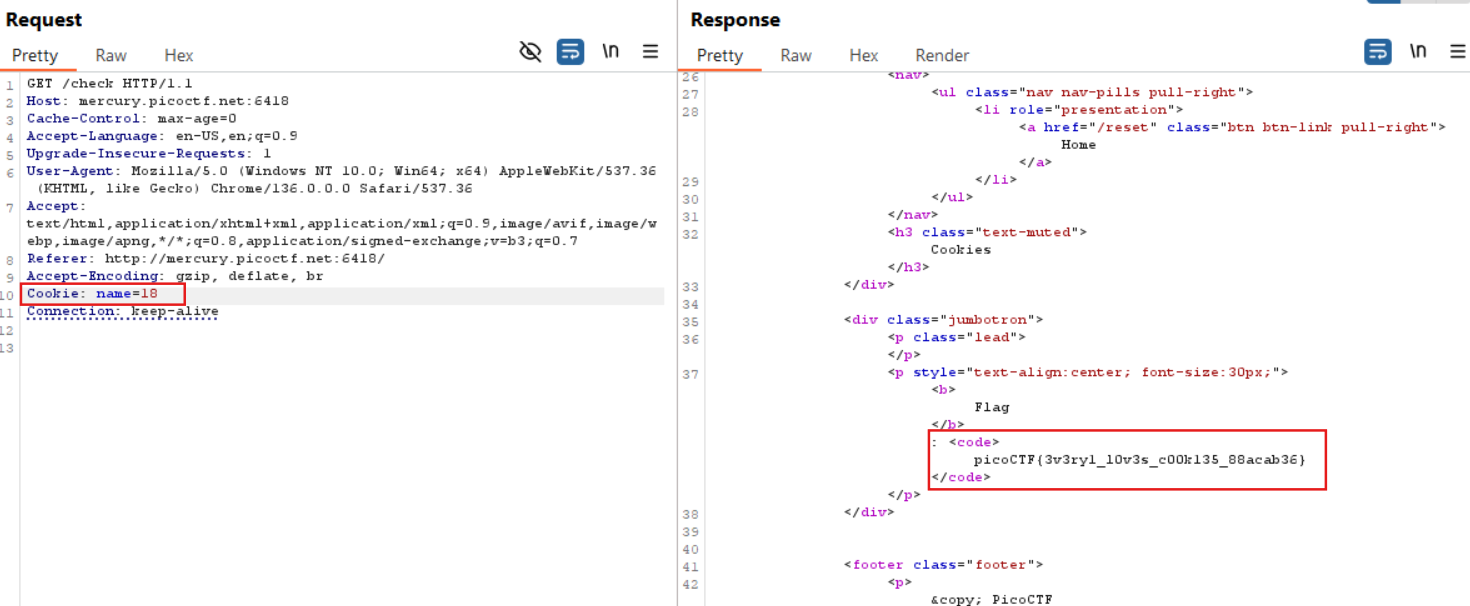
Task: Switch Response view to Hex tab
Action: pyautogui.click(x=863, y=56)
